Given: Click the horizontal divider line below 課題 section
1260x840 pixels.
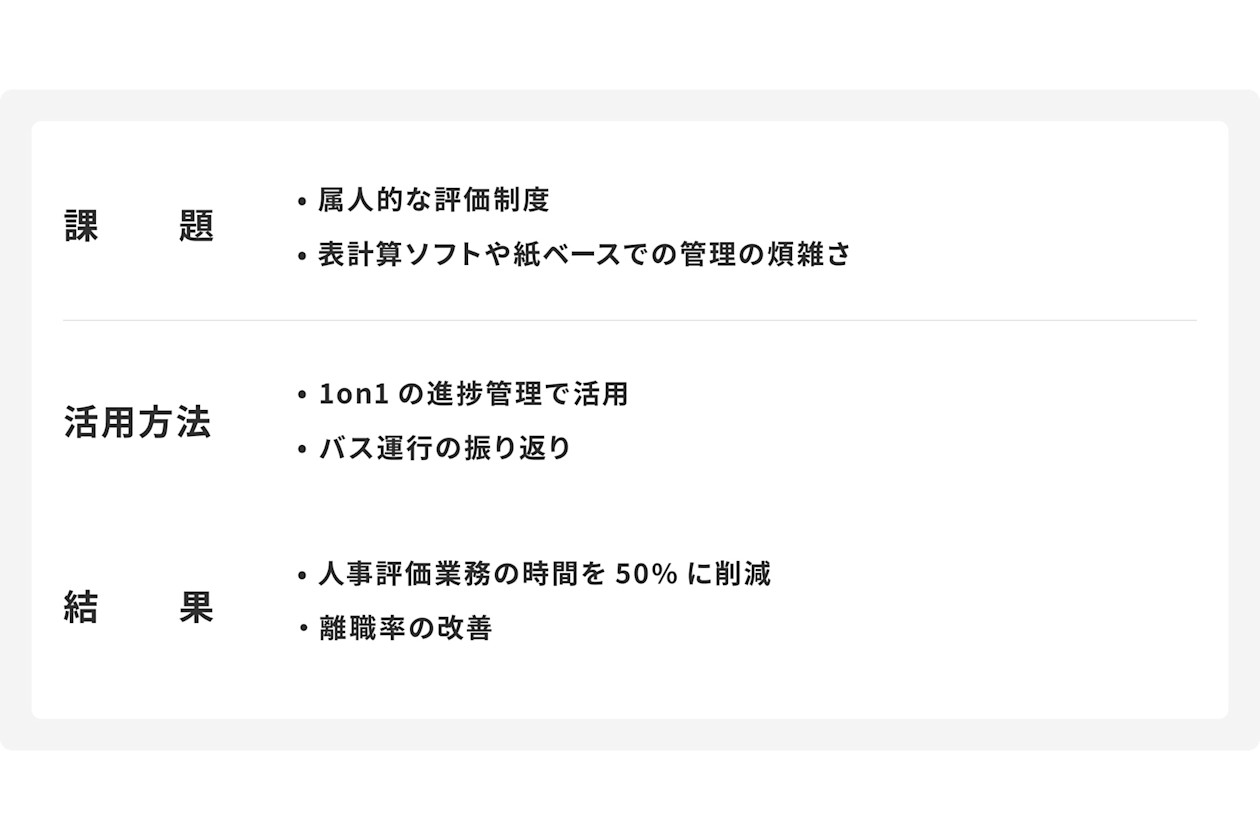Looking at the screenshot, I should point(630,321).
